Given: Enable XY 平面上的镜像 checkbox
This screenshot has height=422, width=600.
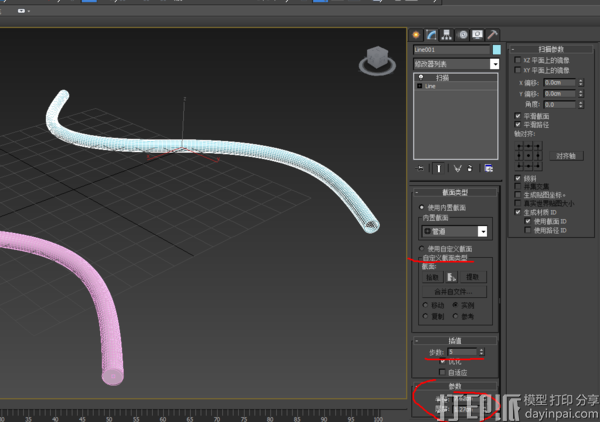Looking at the screenshot, I should point(518,70).
